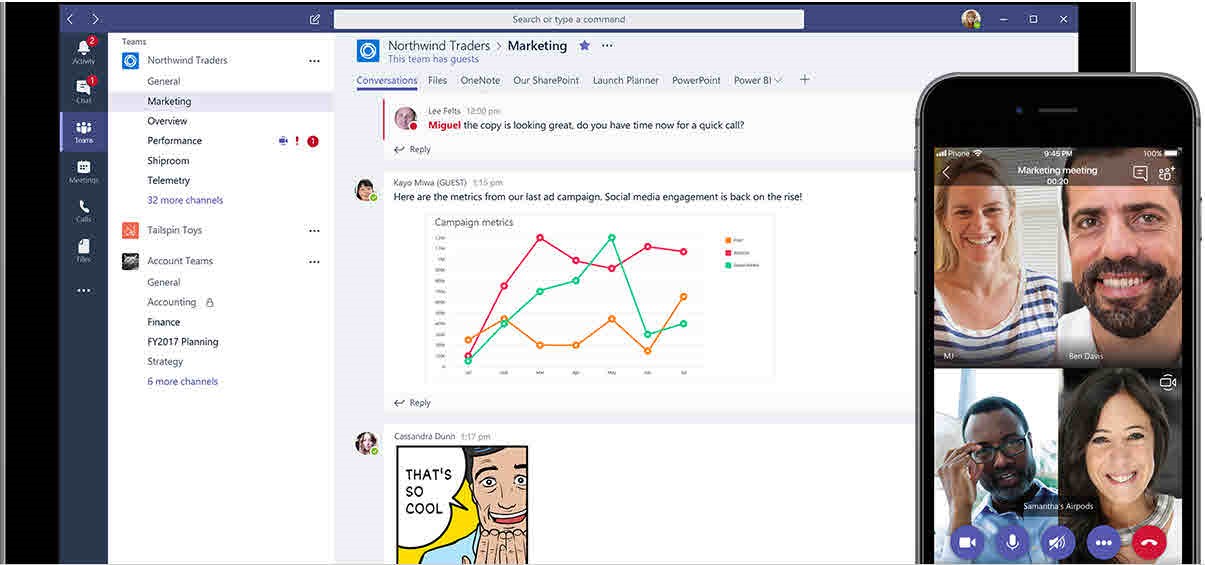Select the Shiproom channel

[x=168, y=161]
